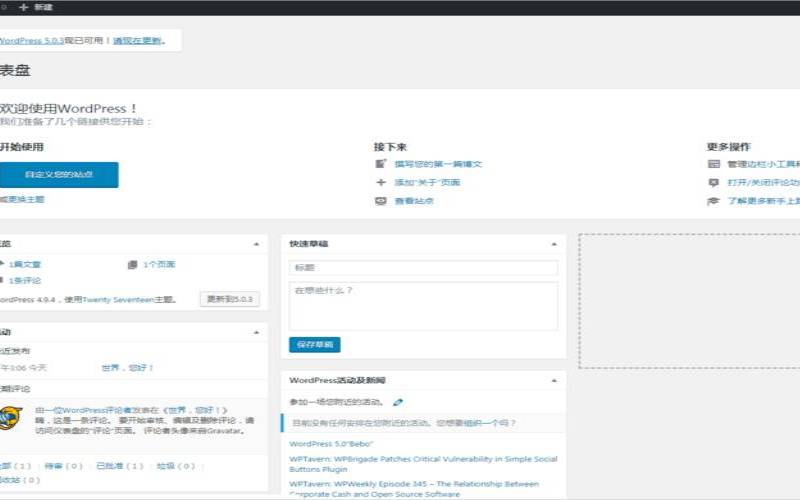This screenshot has height=500, width=800.
Task: Click the write-post icon beside 撰写您的第一篇博文
Action: (x=381, y=164)
